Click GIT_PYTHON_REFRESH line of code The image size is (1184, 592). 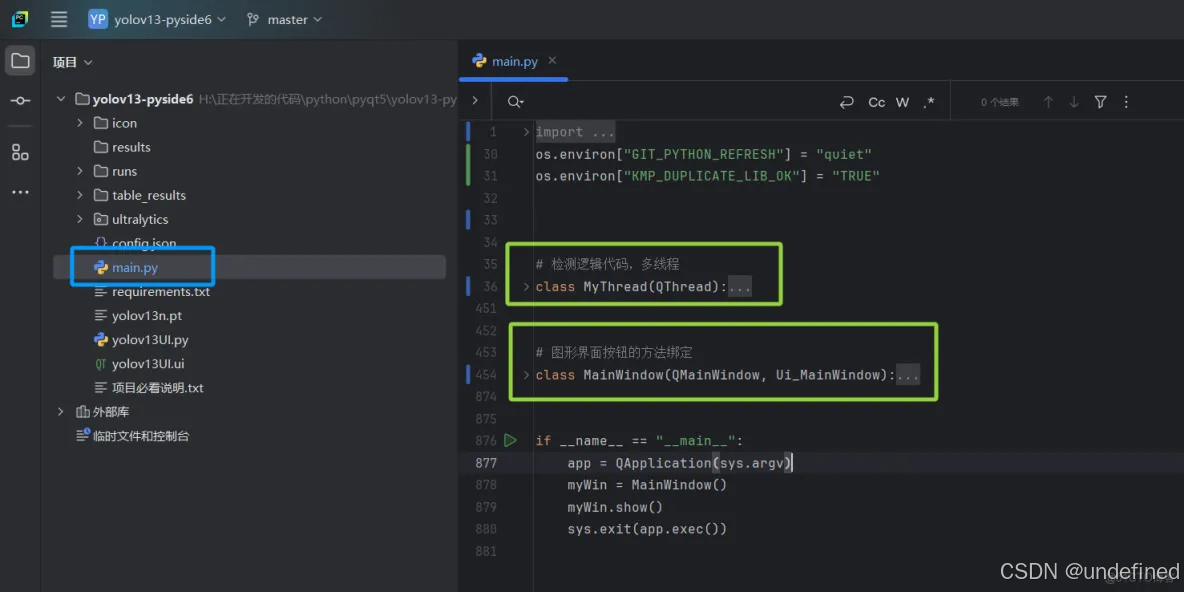[704, 154]
